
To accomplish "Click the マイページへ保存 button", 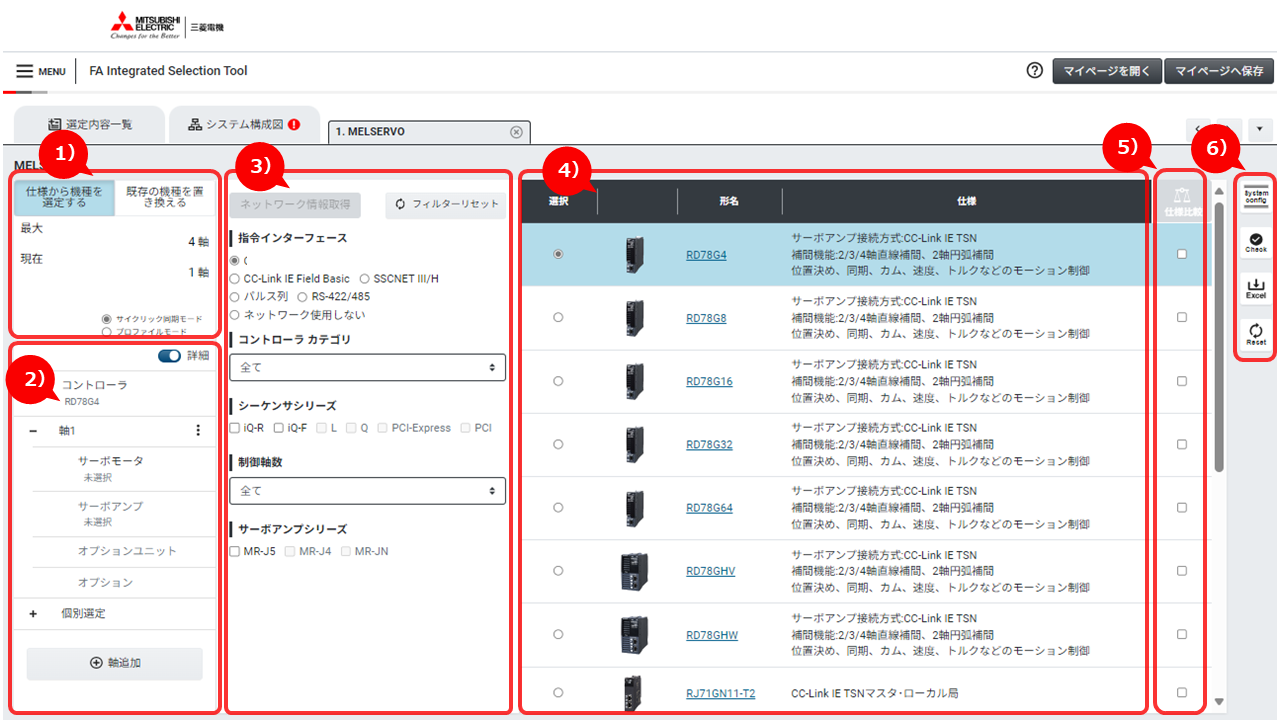I will 1219,71.
